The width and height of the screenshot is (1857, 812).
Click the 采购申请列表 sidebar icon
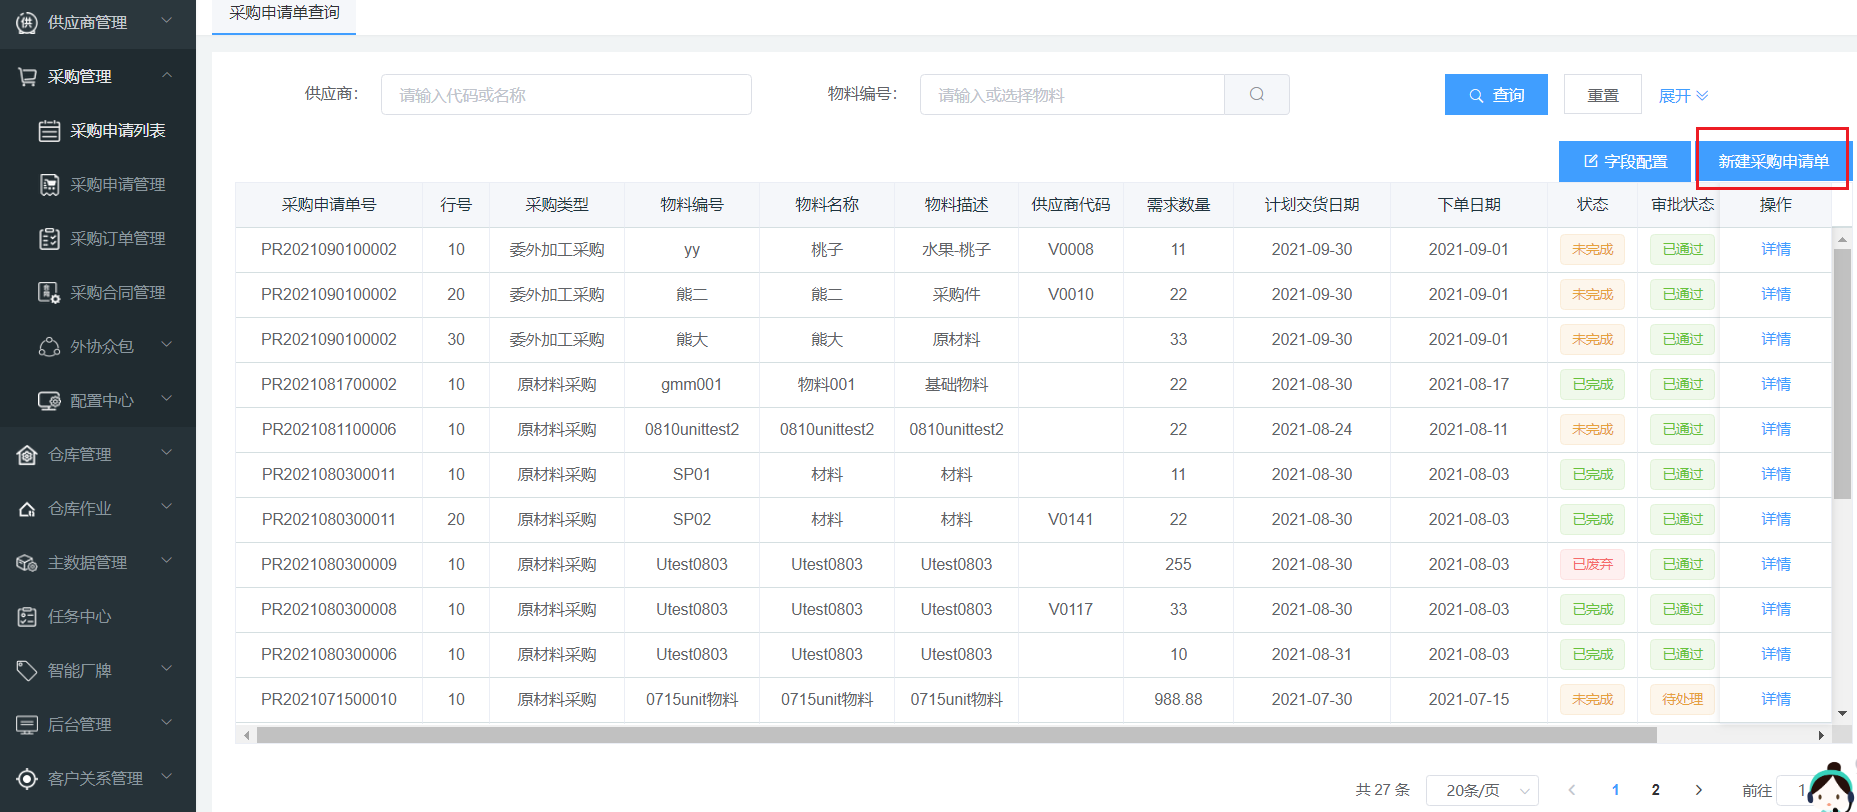(49, 131)
